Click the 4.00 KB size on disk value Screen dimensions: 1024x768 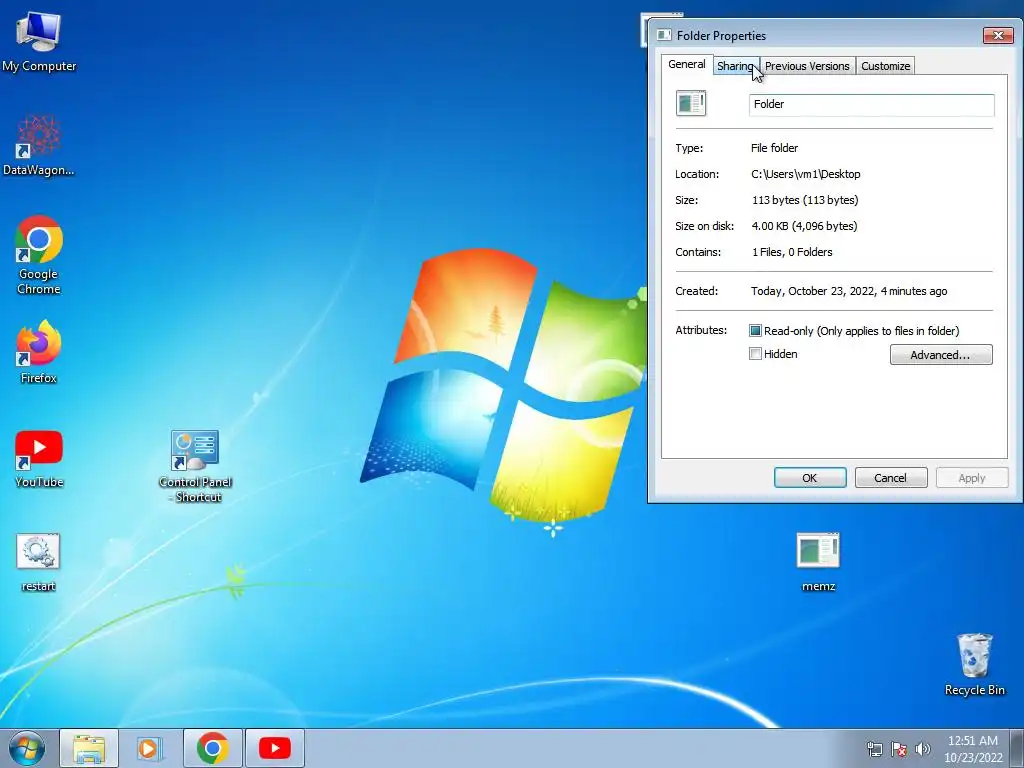[805, 226]
